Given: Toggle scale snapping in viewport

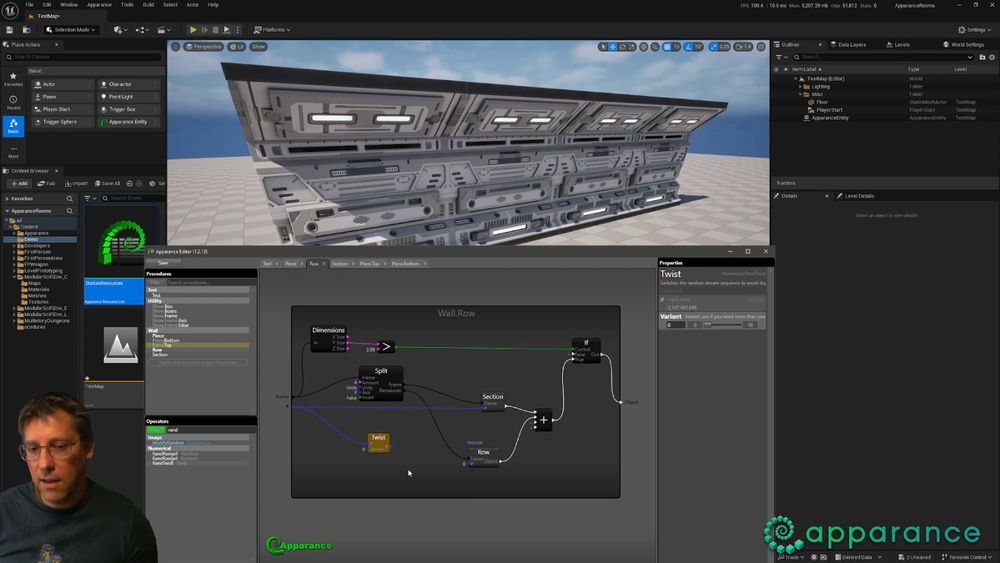Looking at the screenshot, I should click(713, 47).
